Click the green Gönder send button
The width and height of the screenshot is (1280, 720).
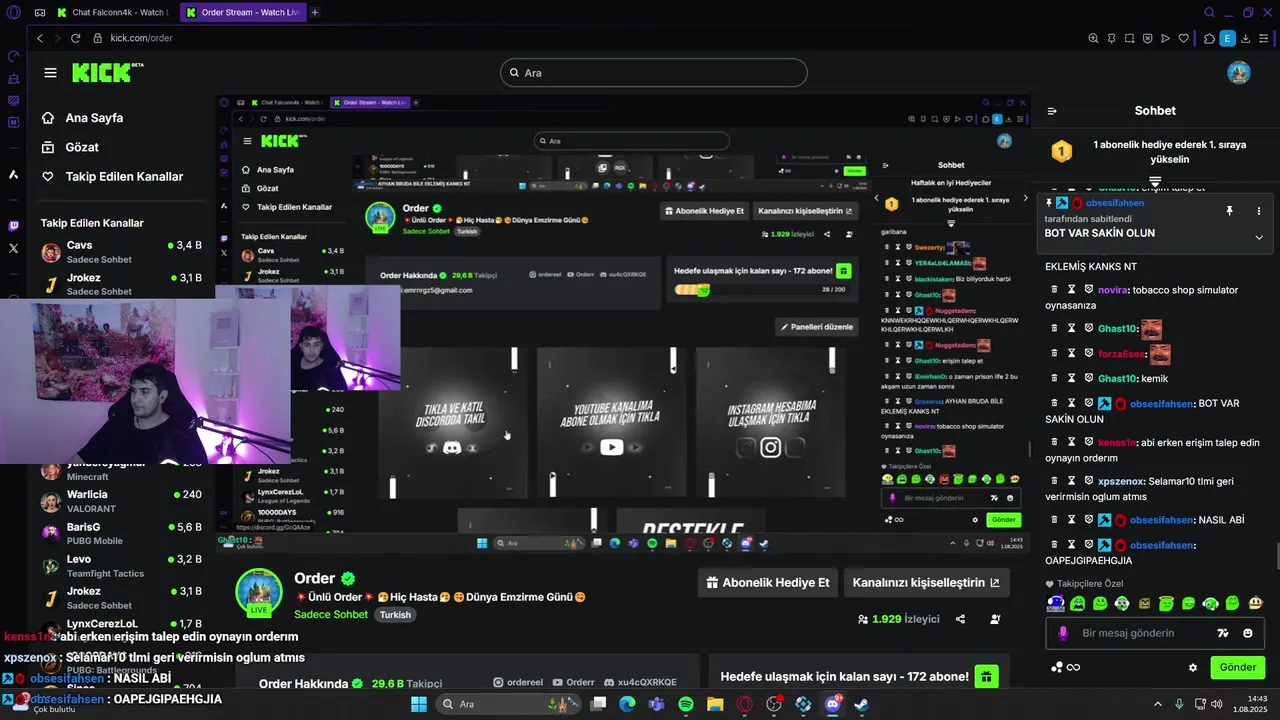point(1237,667)
